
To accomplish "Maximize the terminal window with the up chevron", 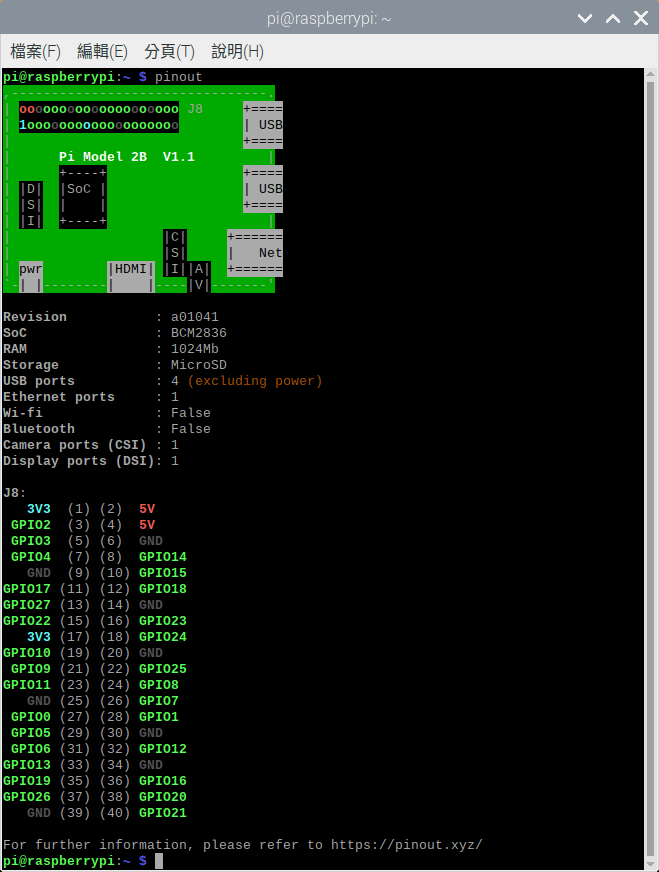I will pos(613,18).
